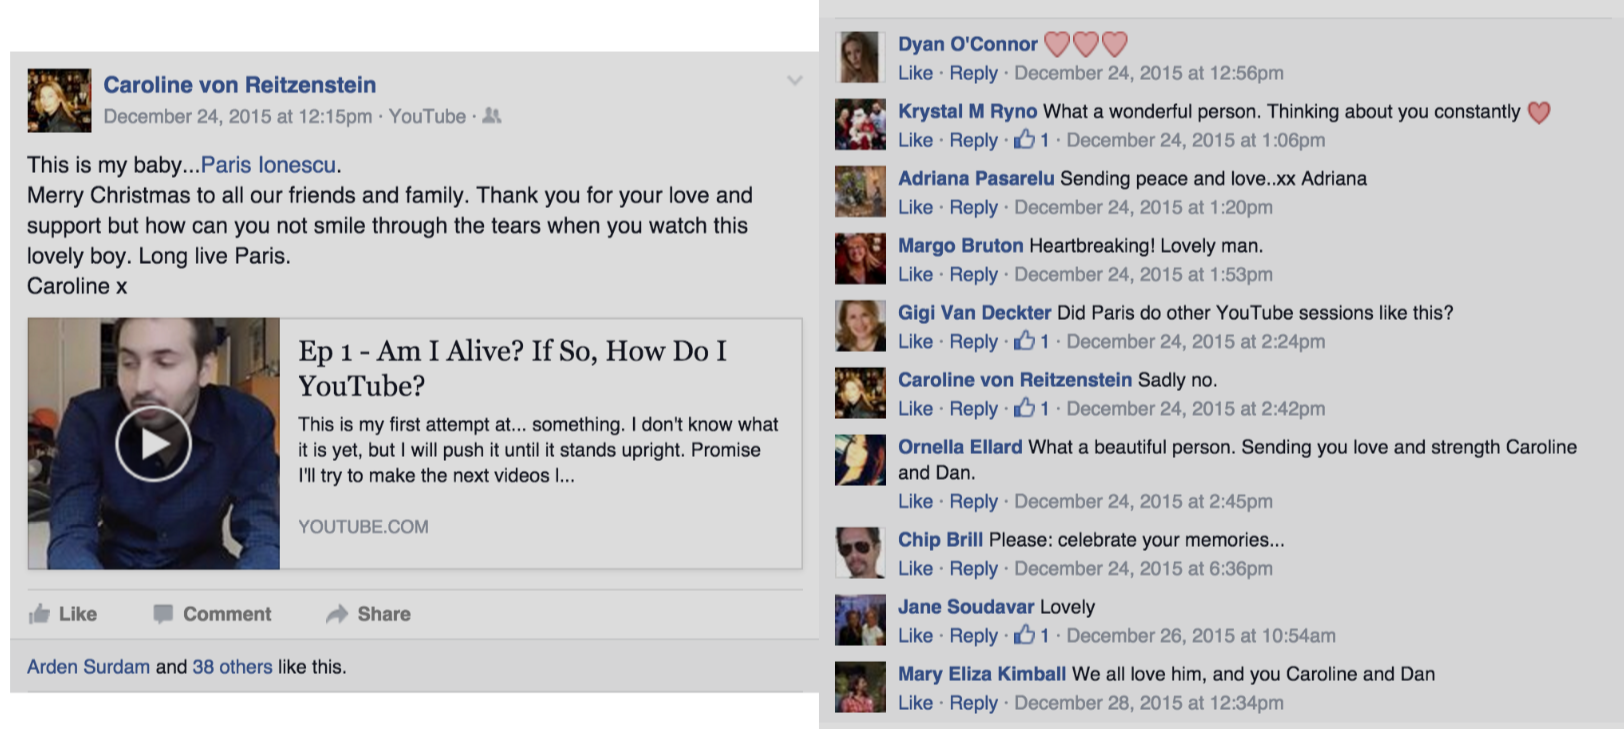Open Caroline von Reitzenstein's post author name
Image resolution: width=1624 pixels, height=729 pixels.
pyautogui.click(x=240, y=85)
